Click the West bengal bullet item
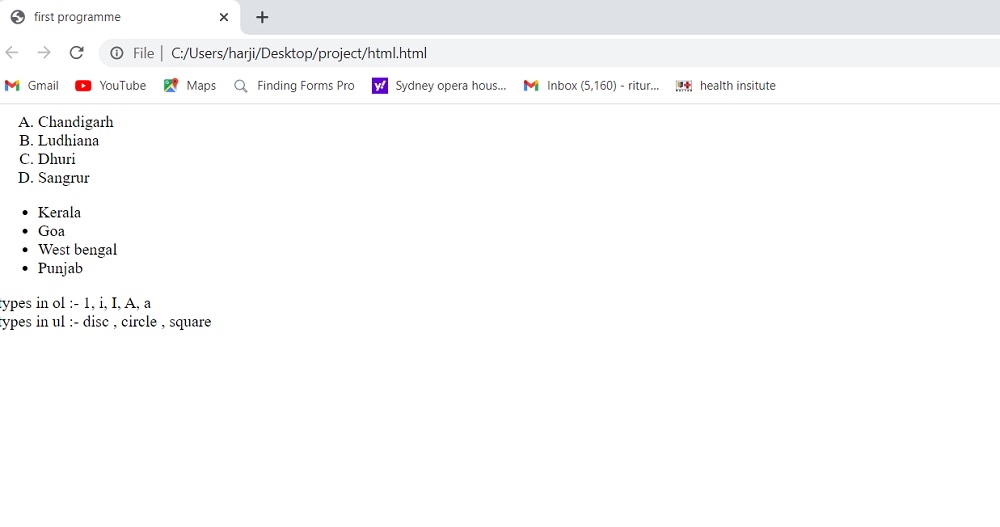1000x527 pixels. 77,250
